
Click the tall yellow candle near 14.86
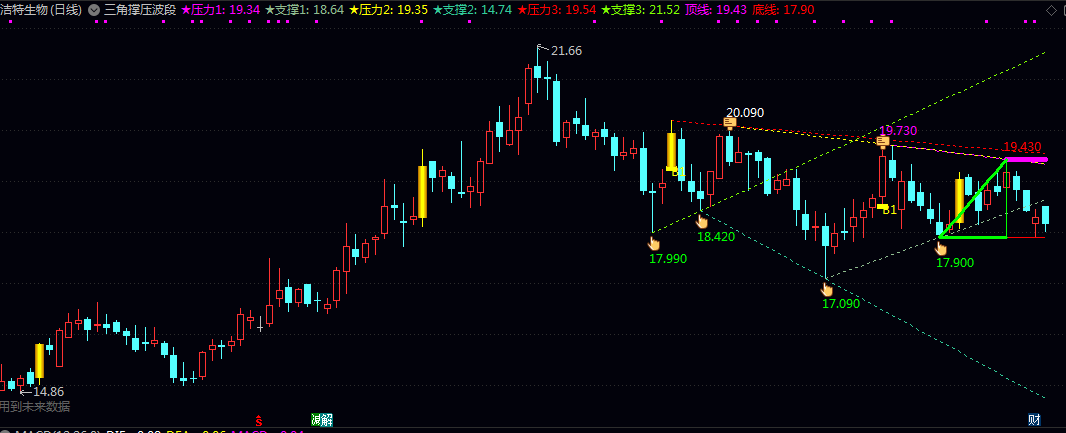(x=39, y=361)
